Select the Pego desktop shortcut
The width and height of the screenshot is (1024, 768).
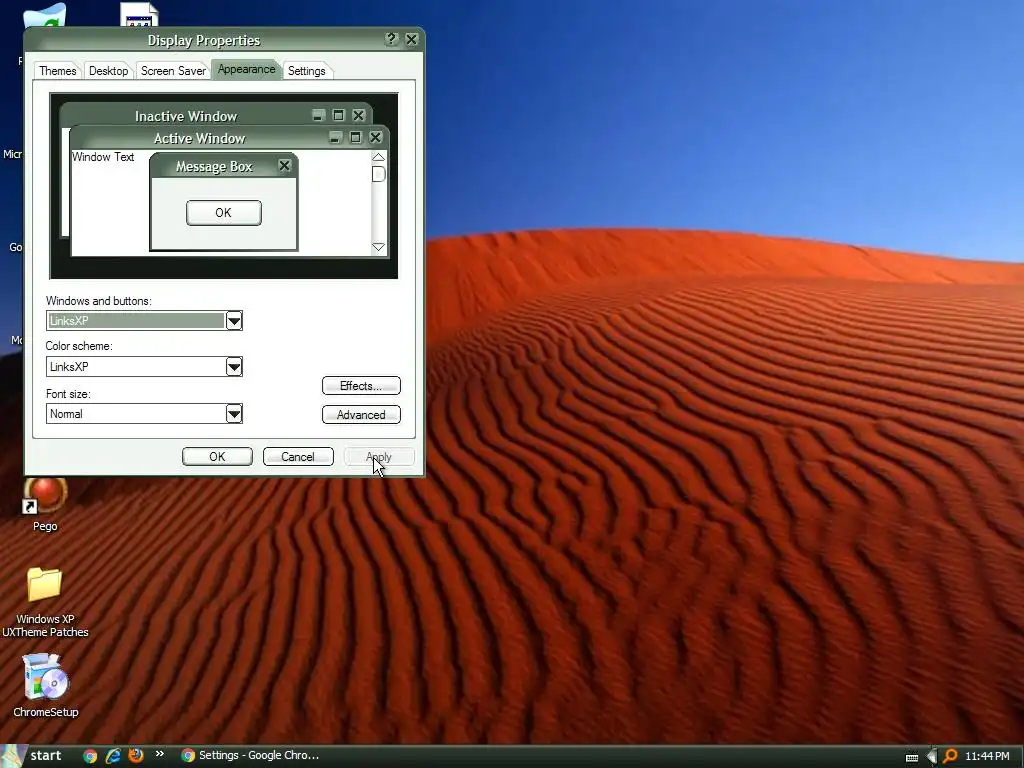pyautogui.click(x=45, y=505)
